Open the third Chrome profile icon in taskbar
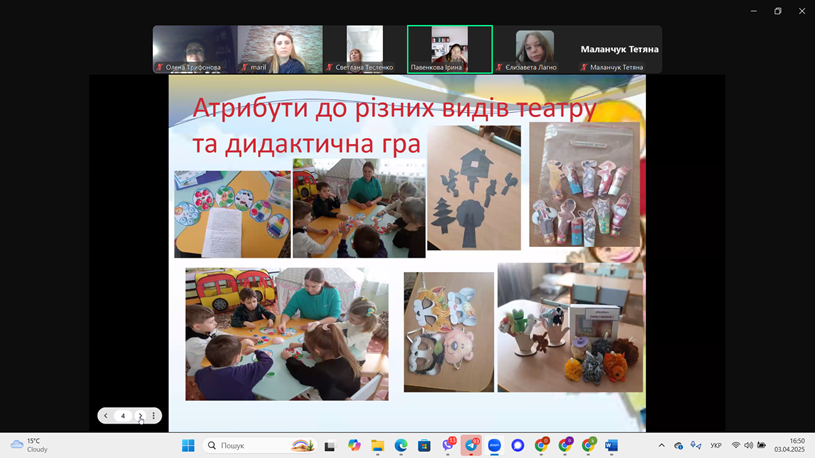This screenshot has height=458, width=815. pos(588,446)
